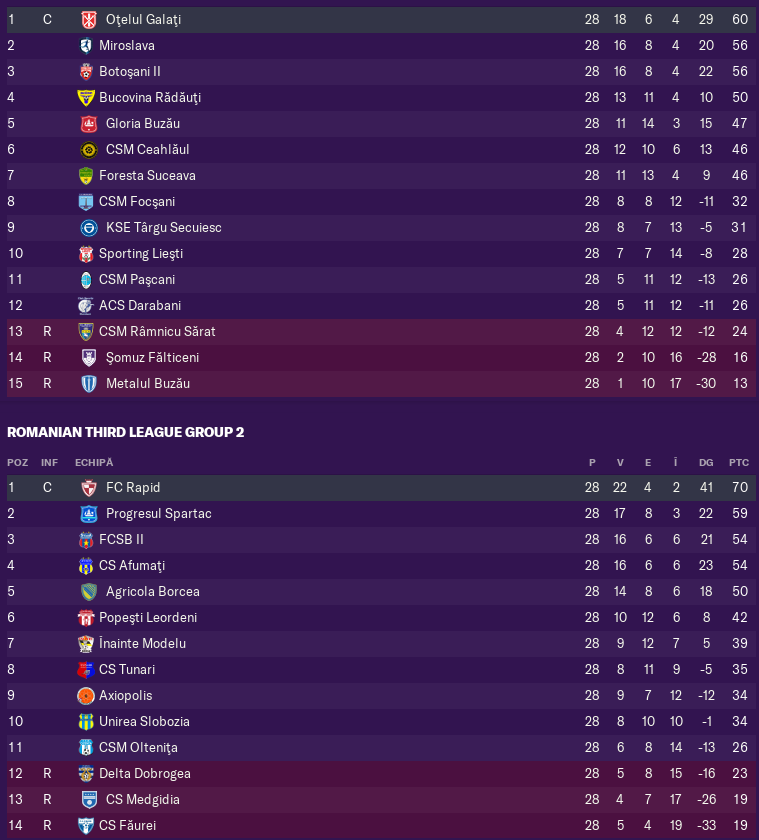759x840 pixels.
Task: Click the Oțelul Galați club crest
Action: 88,20
